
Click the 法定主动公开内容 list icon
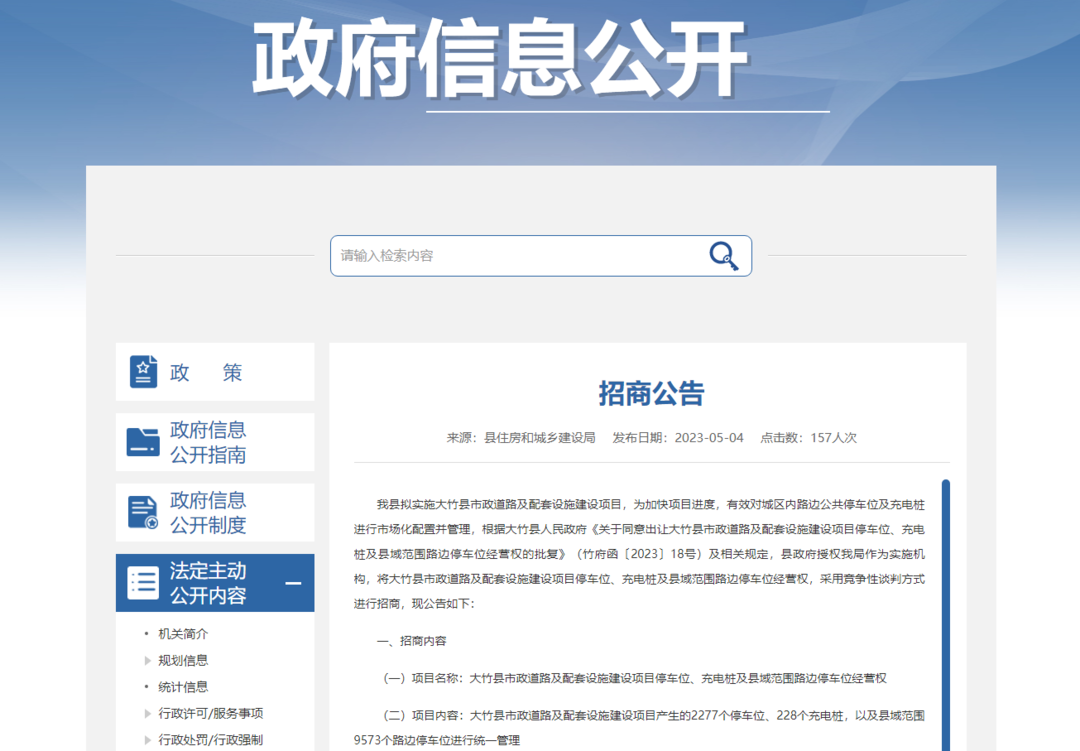(x=143, y=583)
